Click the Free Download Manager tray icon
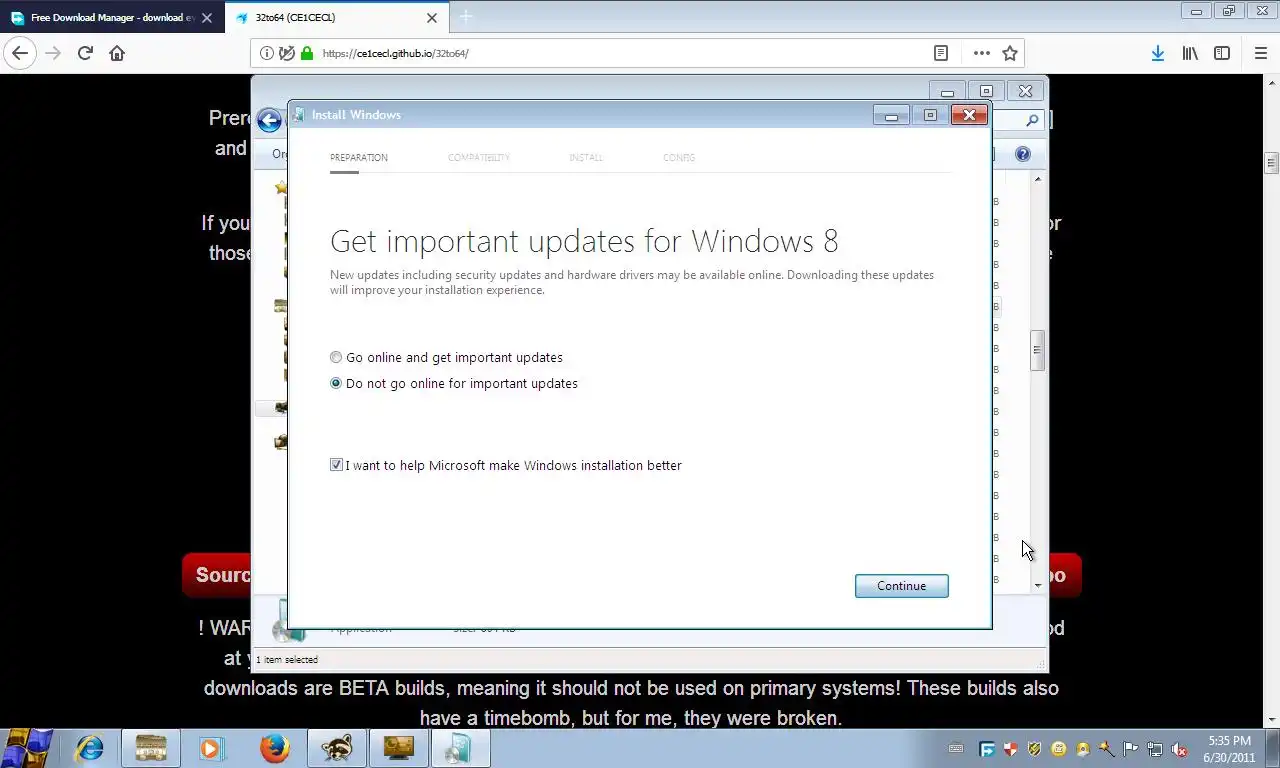This screenshot has width=1280, height=768. [x=986, y=749]
